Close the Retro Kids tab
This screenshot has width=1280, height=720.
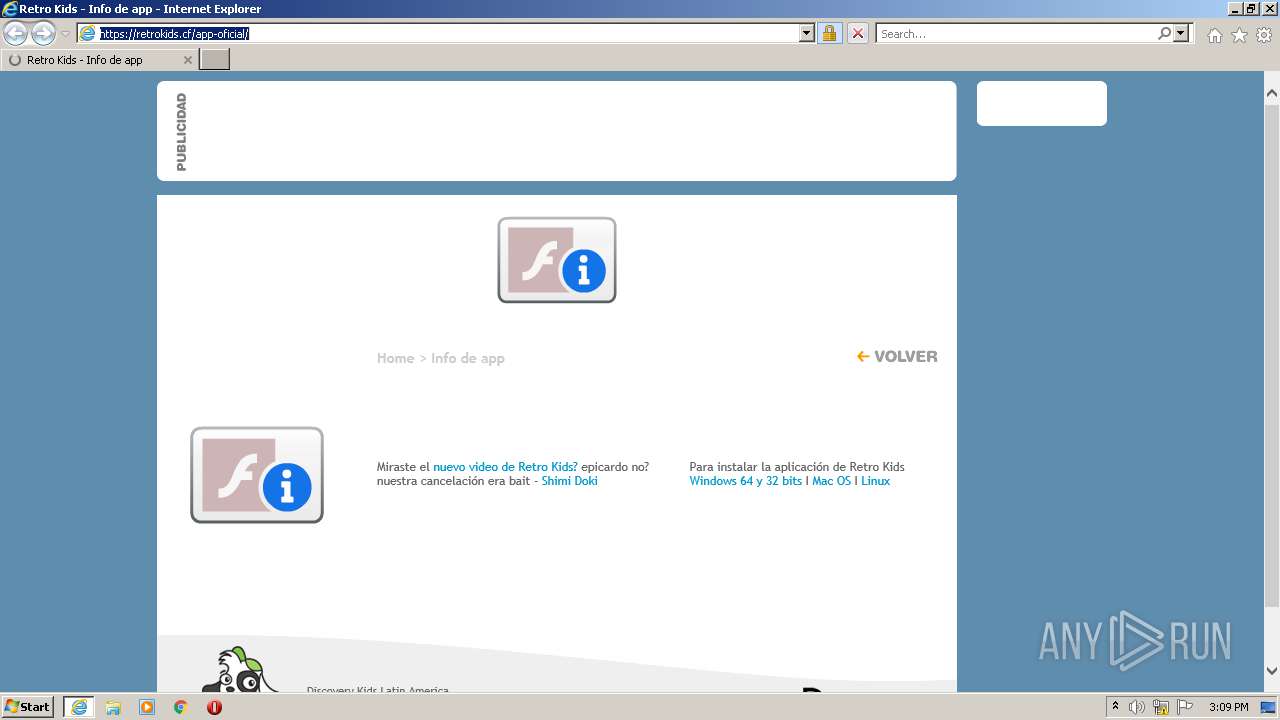point(188,60)
